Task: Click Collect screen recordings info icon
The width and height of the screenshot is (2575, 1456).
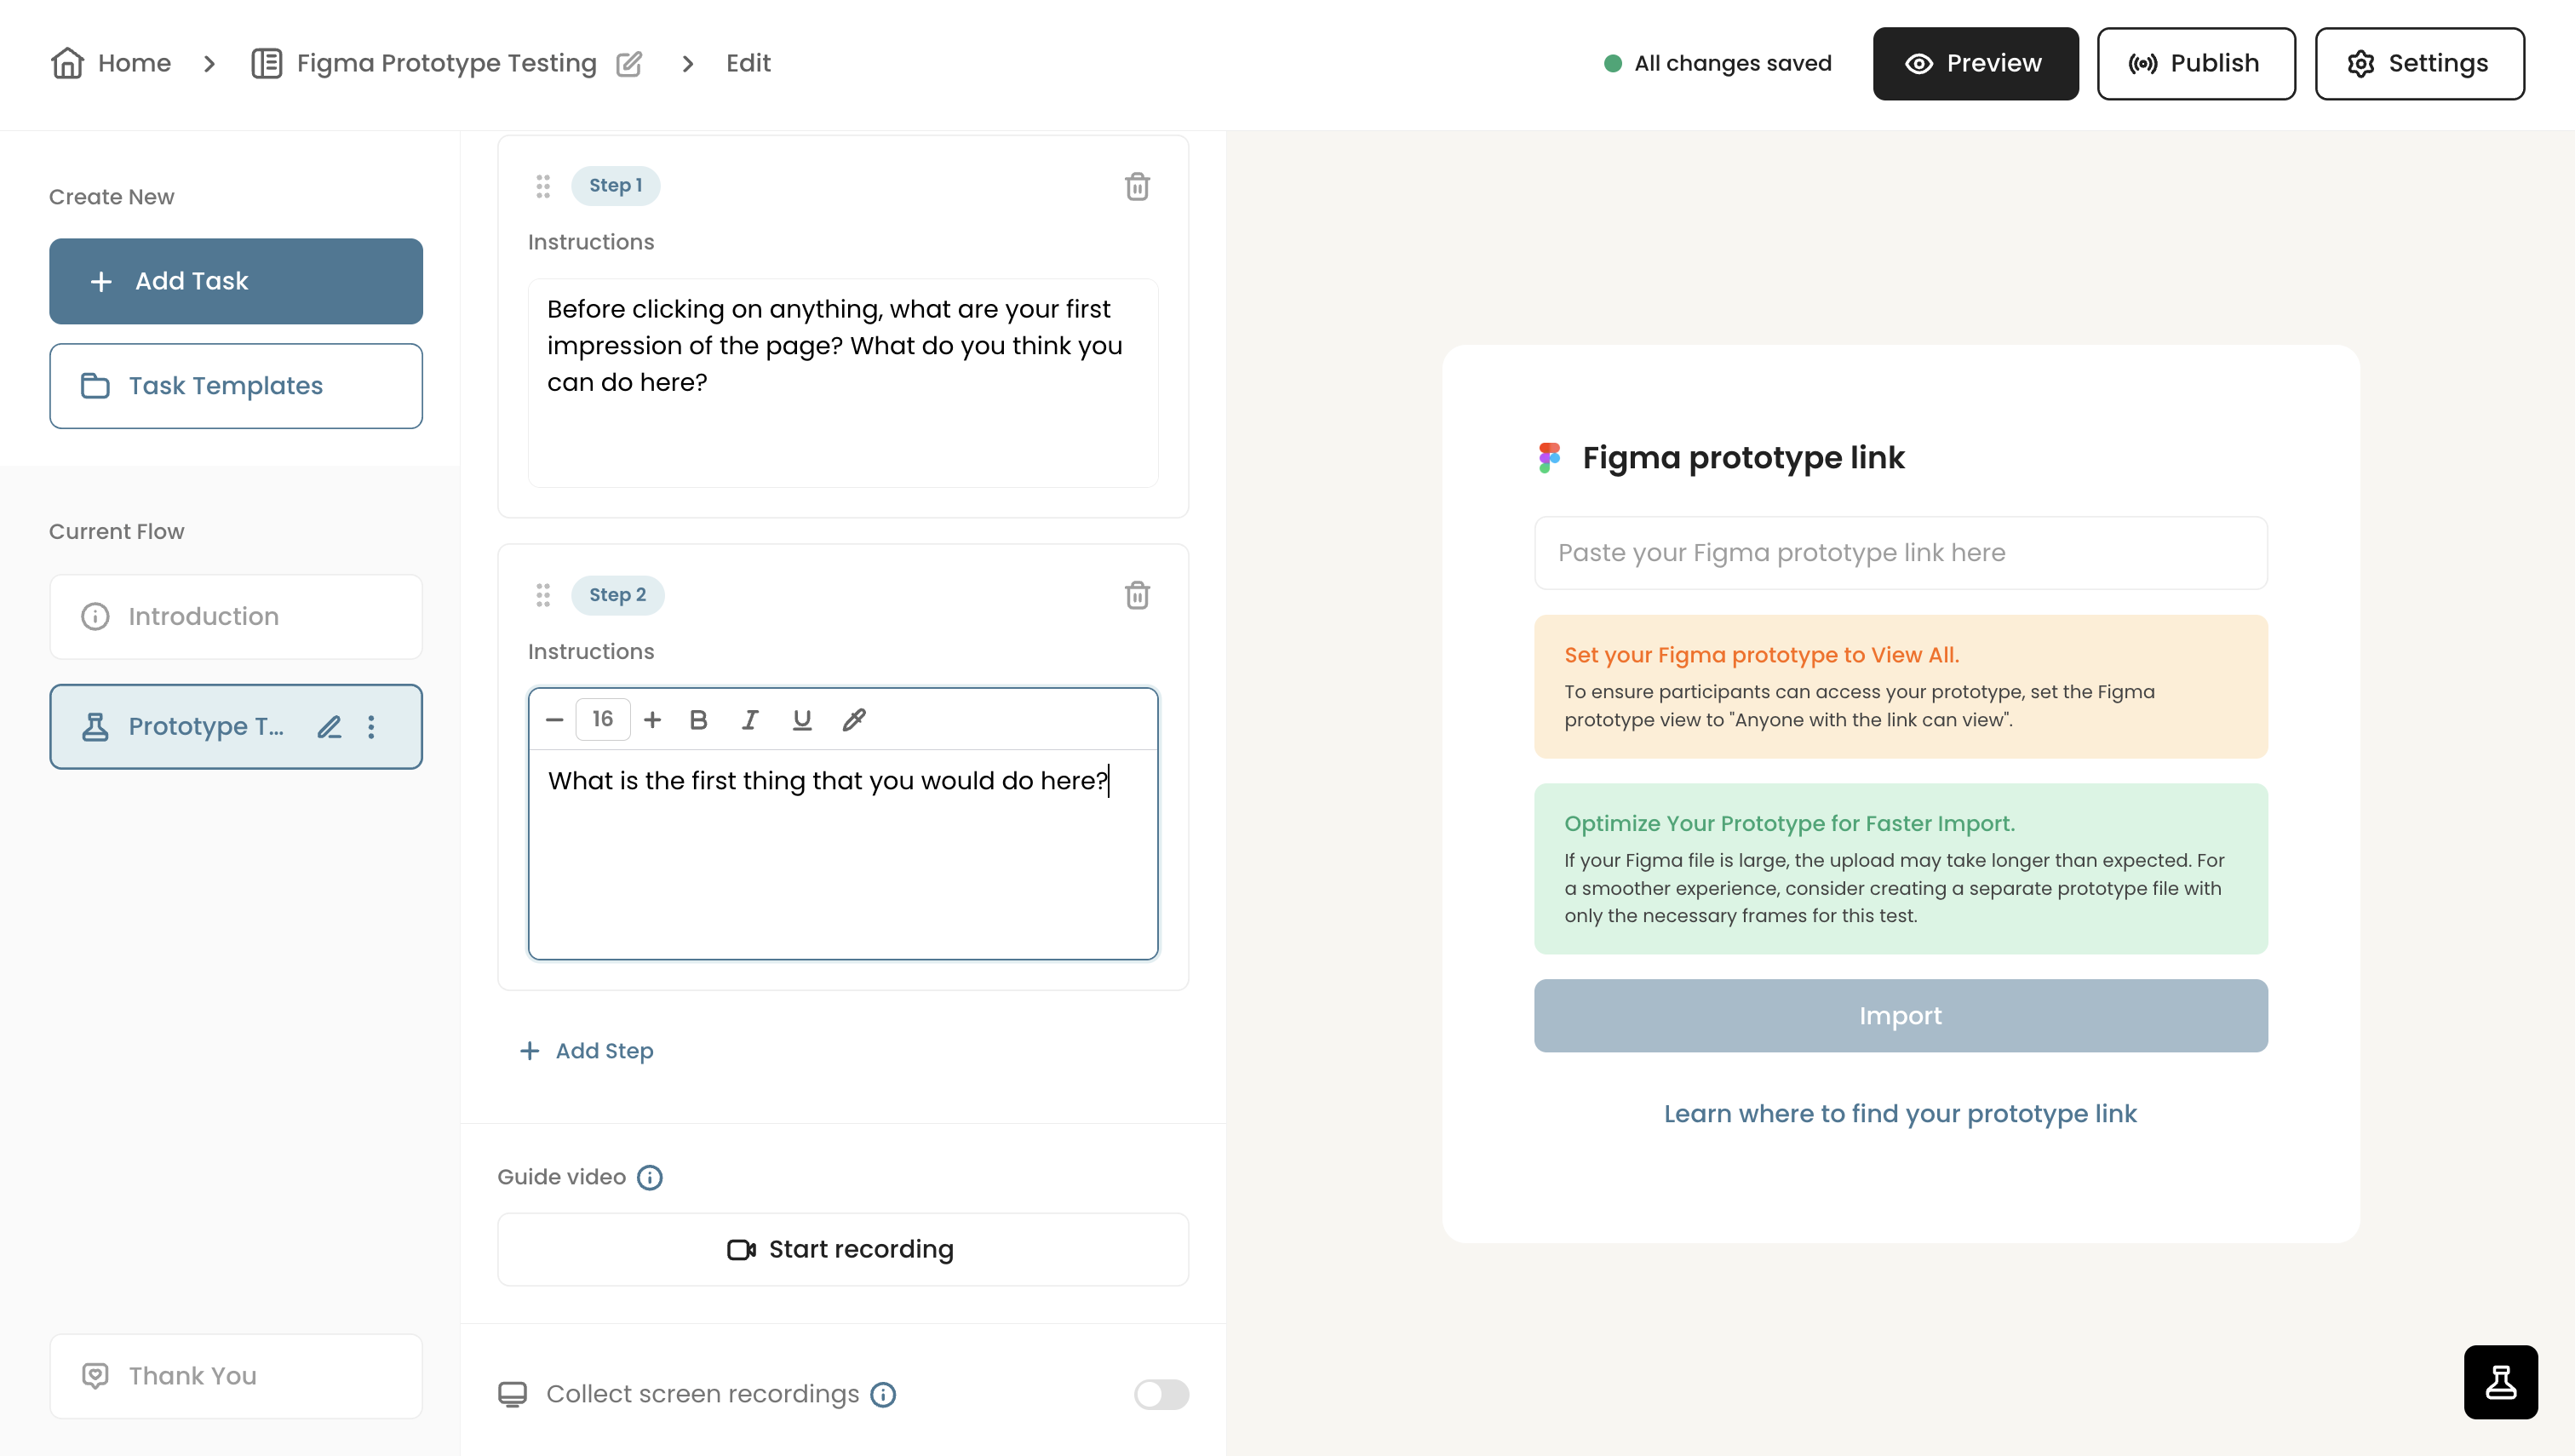Action: click(x=883, y=1395)
